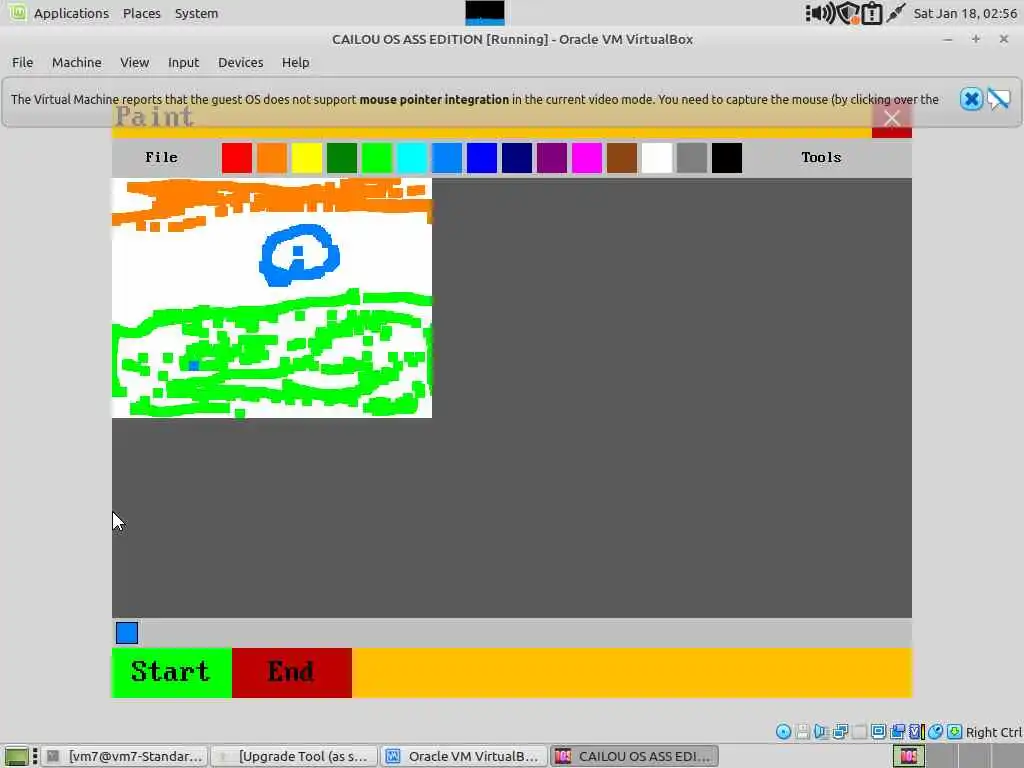Switch to Oracle VM VirtualBox taskbar item
Screen dimensions: 1024x768
pos(464,756)
